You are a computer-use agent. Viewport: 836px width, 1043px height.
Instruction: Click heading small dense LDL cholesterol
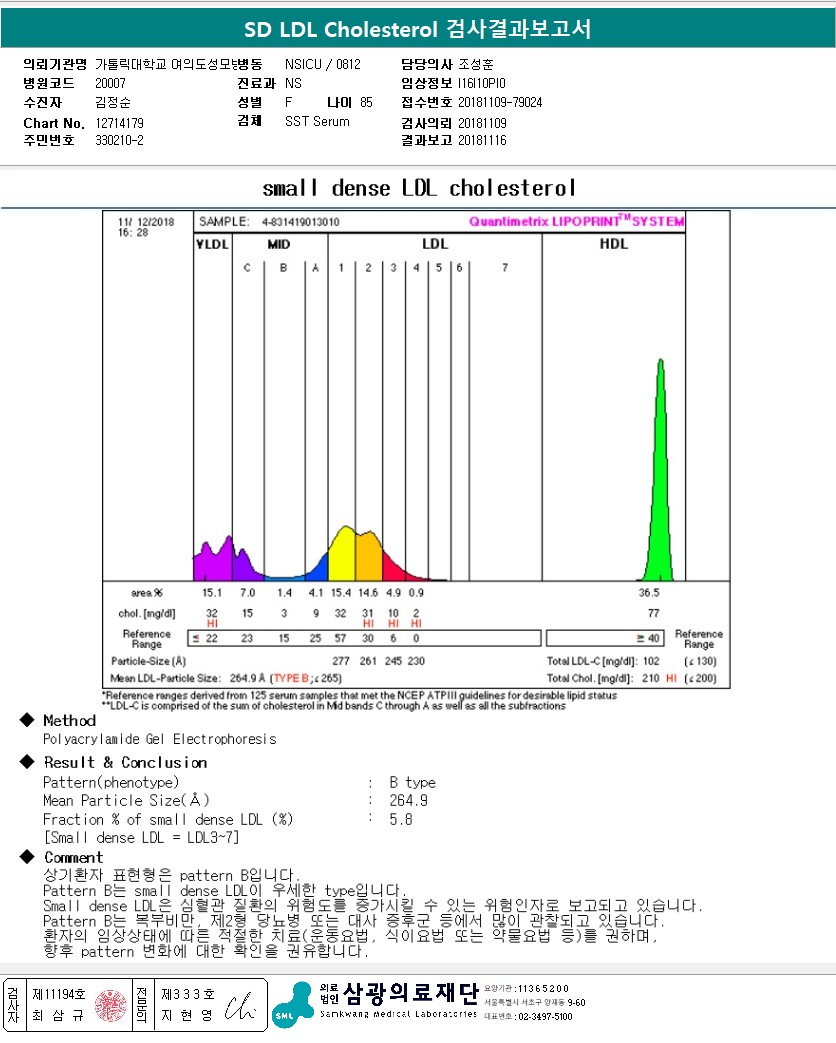(x=419, y=188)
